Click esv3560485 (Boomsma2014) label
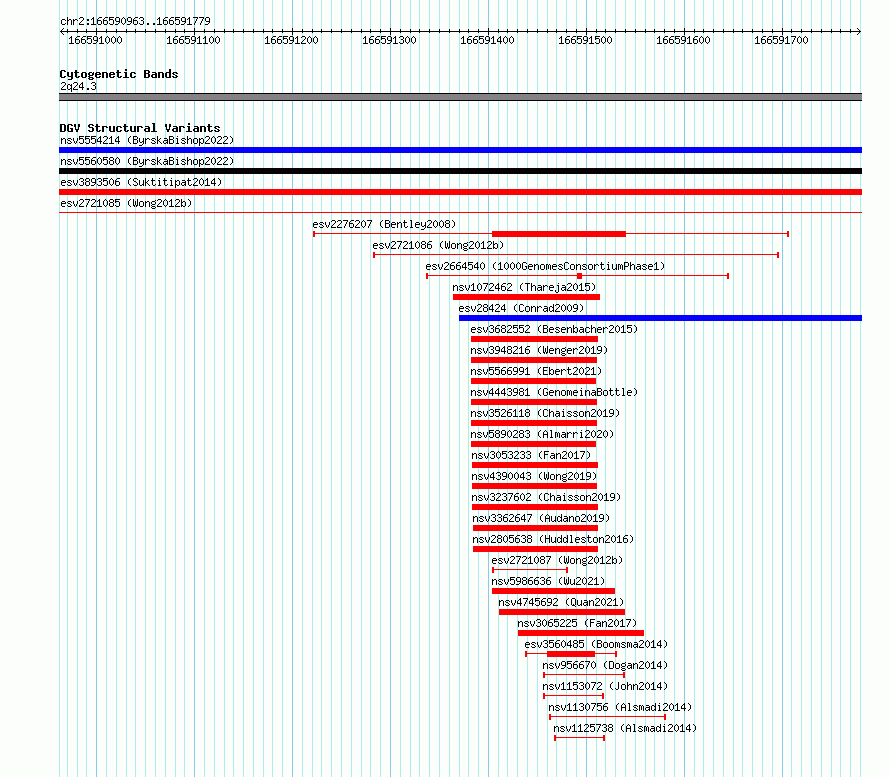 (x=596, y=644)
